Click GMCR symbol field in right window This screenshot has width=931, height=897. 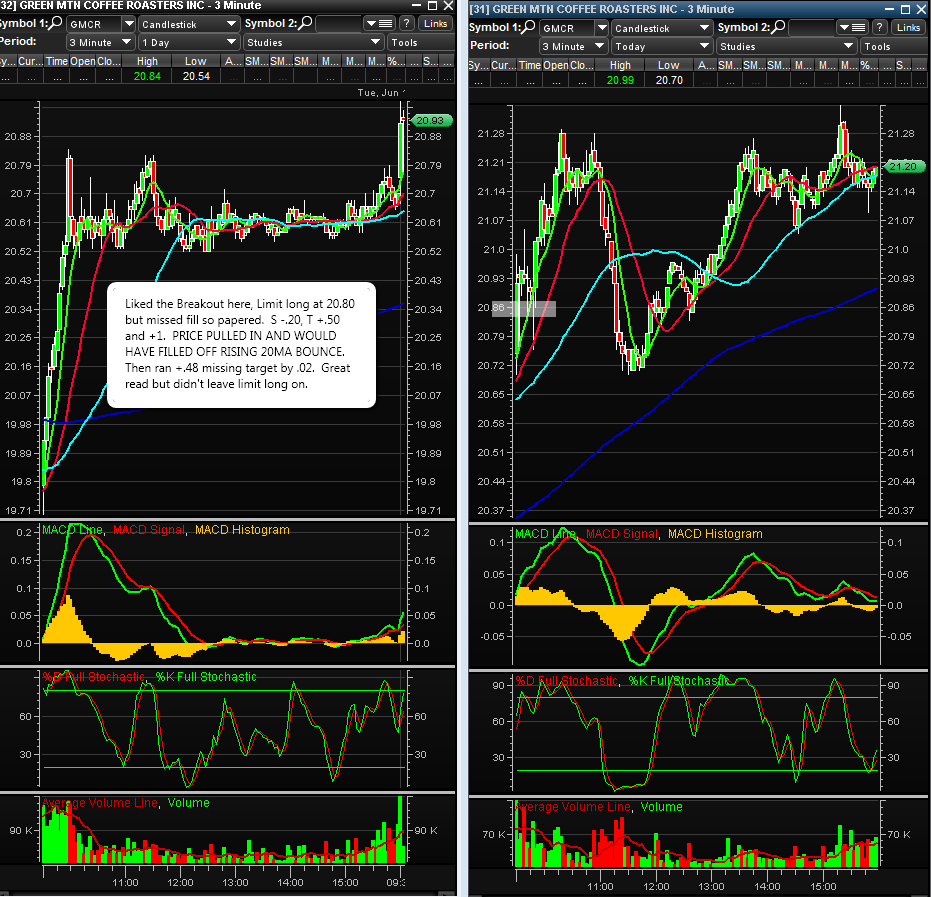pos(567,28)
